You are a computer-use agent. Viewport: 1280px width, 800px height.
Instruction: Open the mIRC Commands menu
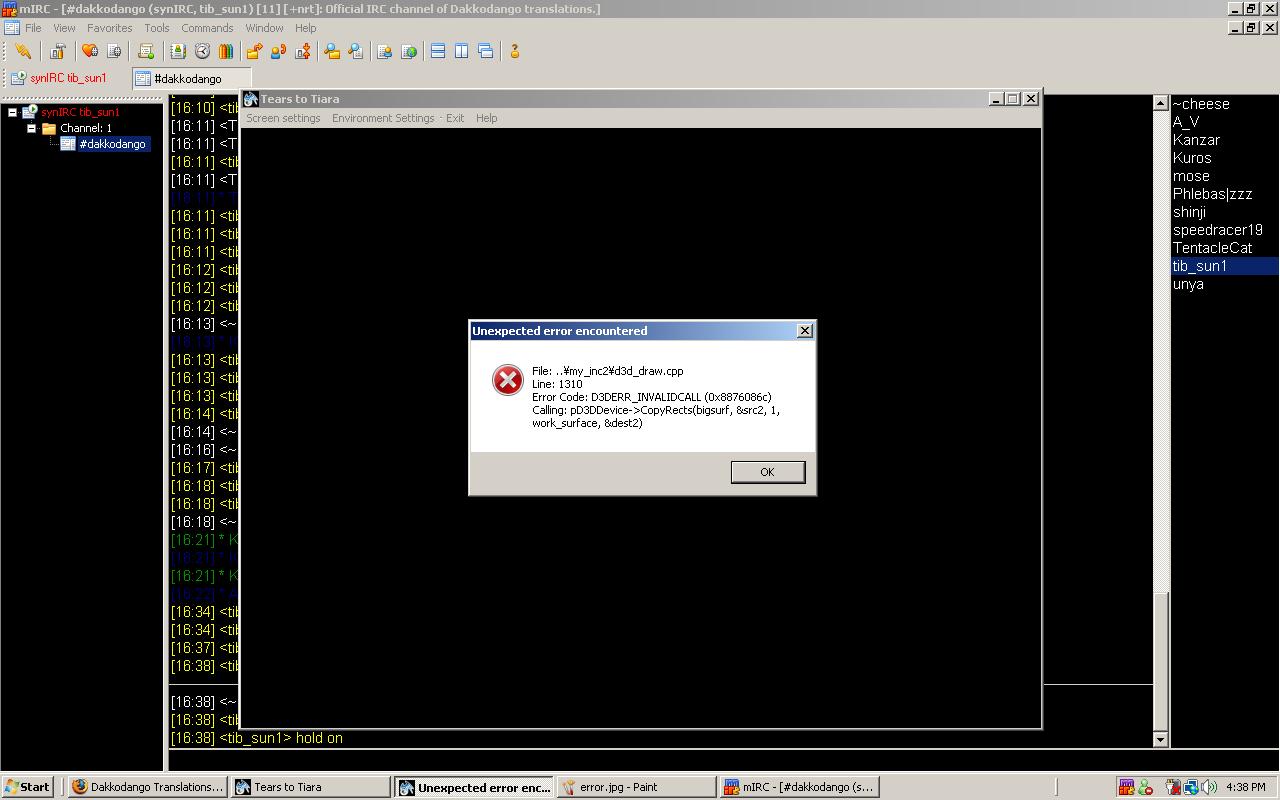tap(207, 28)
